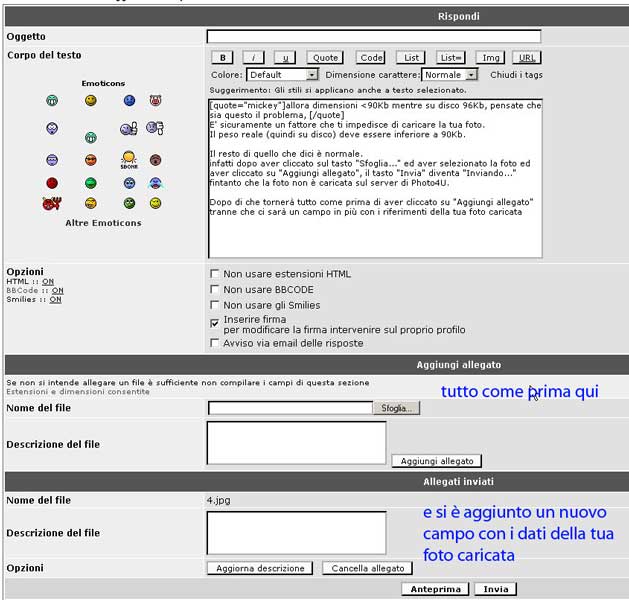This screenshot has height=600, width=629.
Task: Apply bold with the B button
Action: (x=225, y=58)
